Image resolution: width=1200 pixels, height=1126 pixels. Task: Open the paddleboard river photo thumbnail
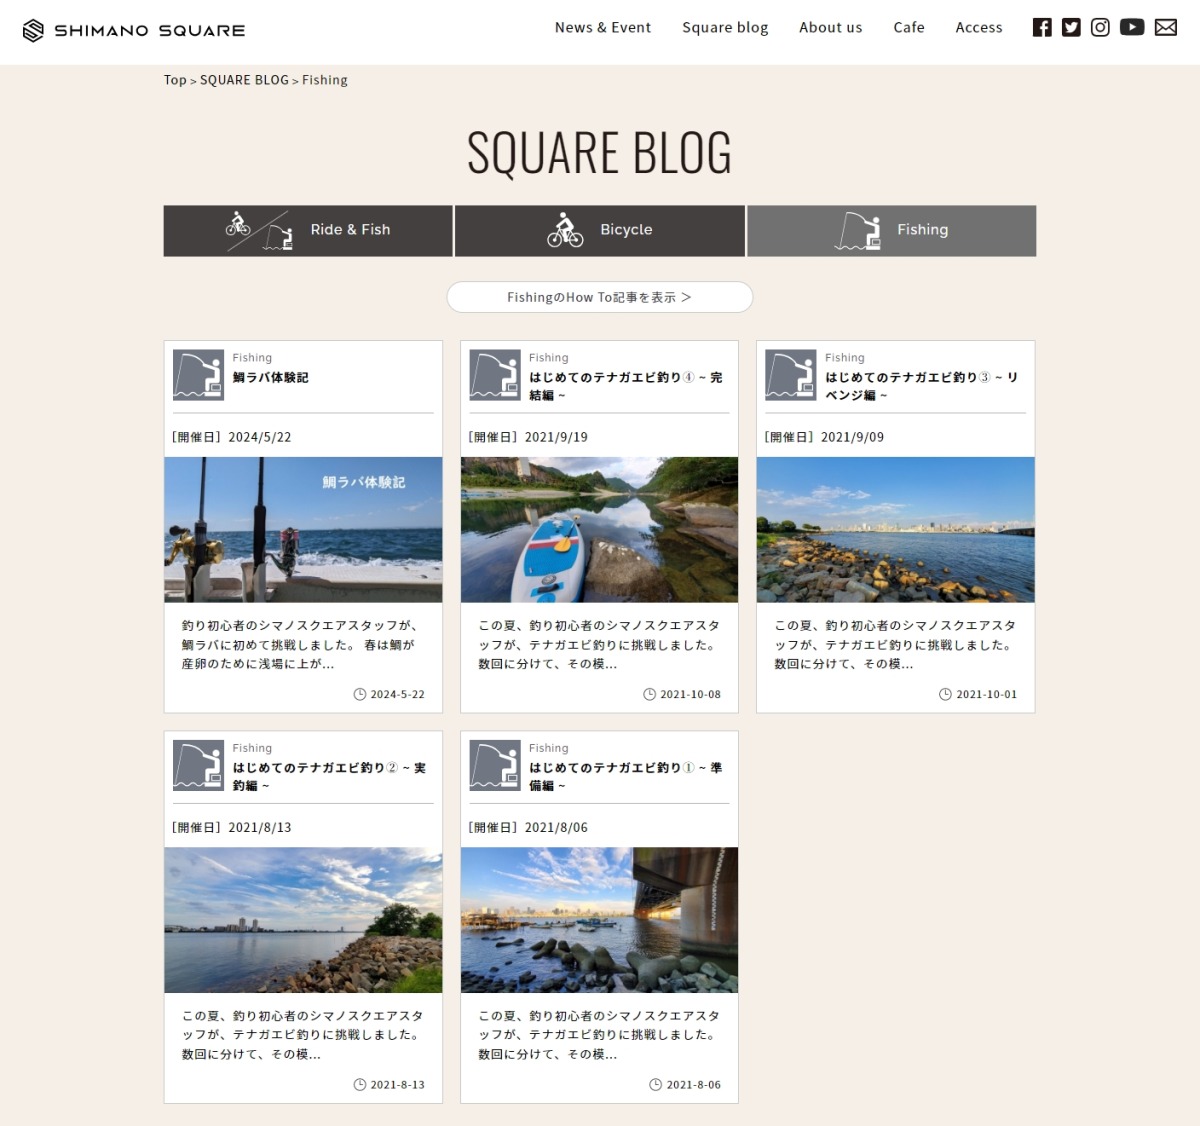tap(599, 529)
